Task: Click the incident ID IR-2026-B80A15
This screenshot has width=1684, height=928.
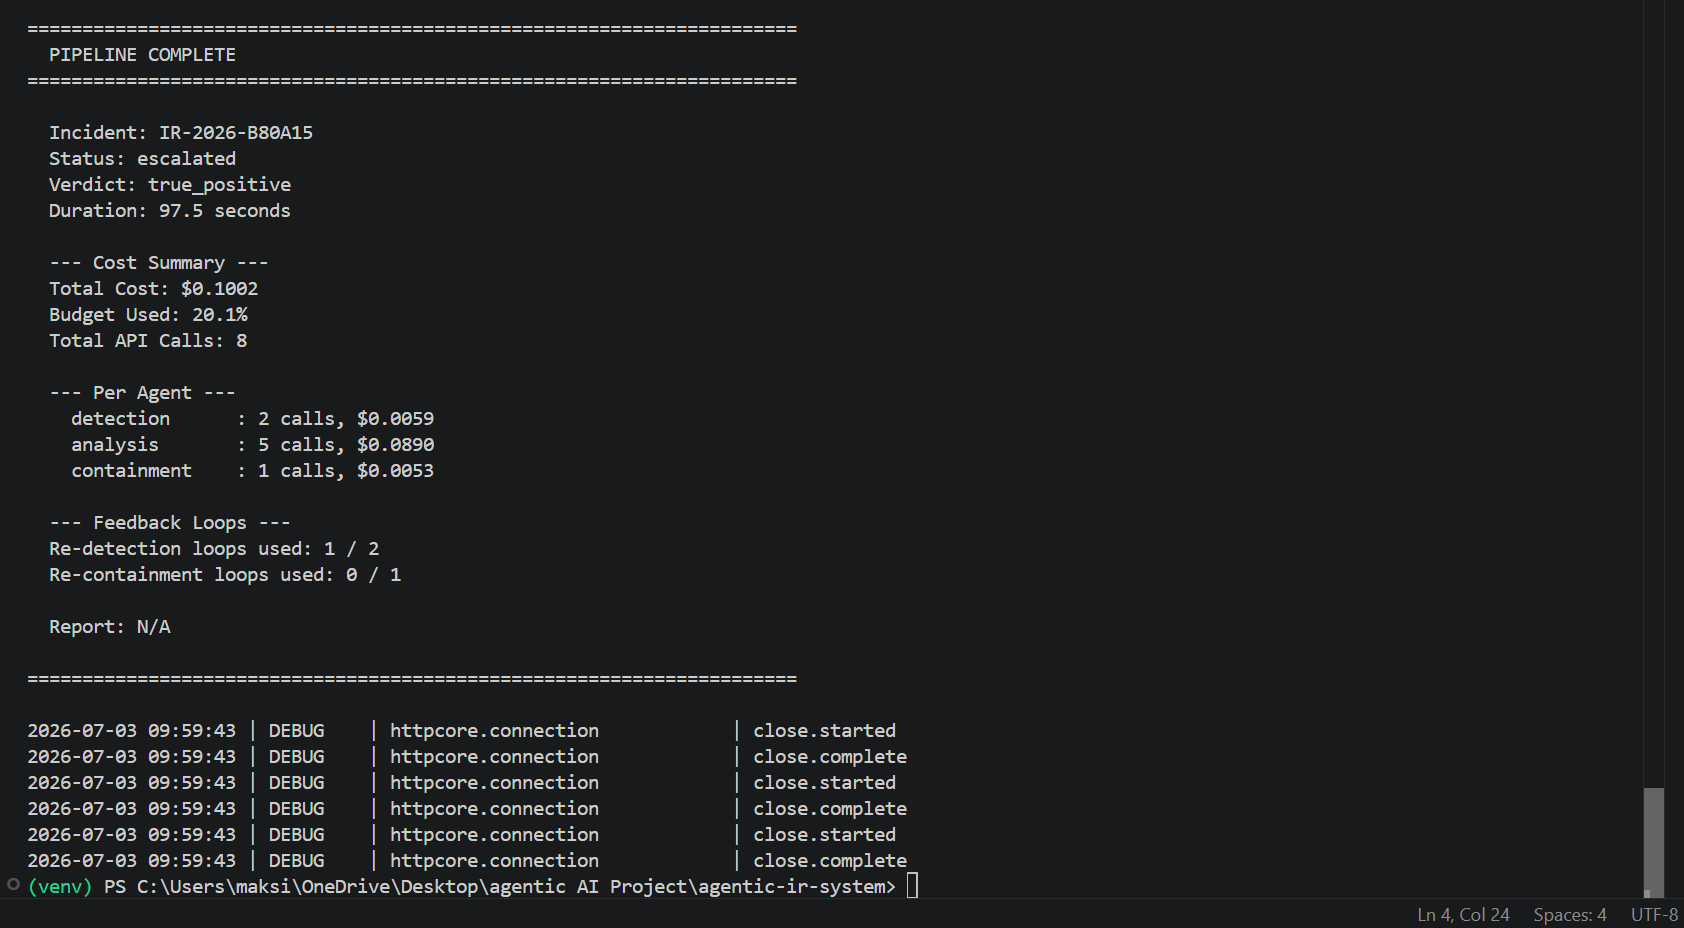Action: tap(236, 132)
